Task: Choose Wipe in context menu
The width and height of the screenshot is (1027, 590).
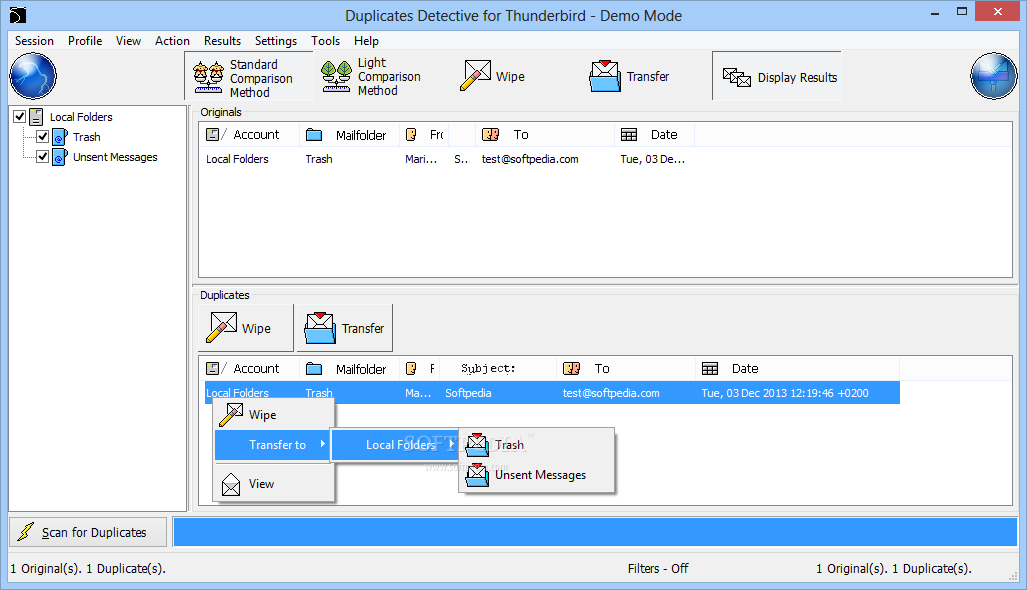Action: (274, 415)
